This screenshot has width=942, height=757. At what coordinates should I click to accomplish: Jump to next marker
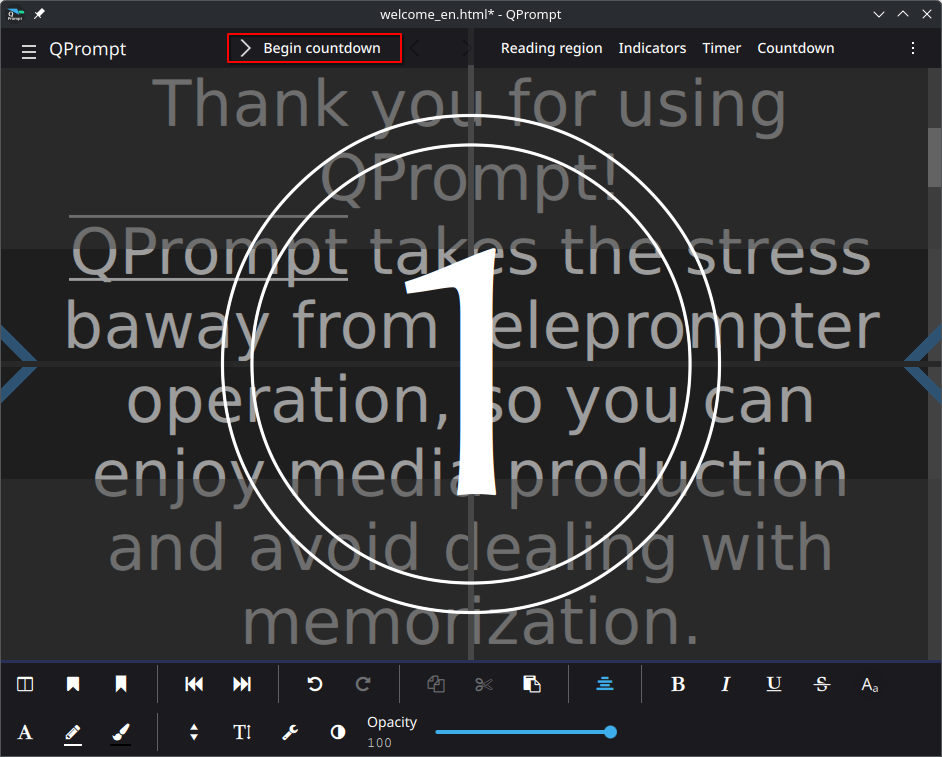click(x=242, y=684)
